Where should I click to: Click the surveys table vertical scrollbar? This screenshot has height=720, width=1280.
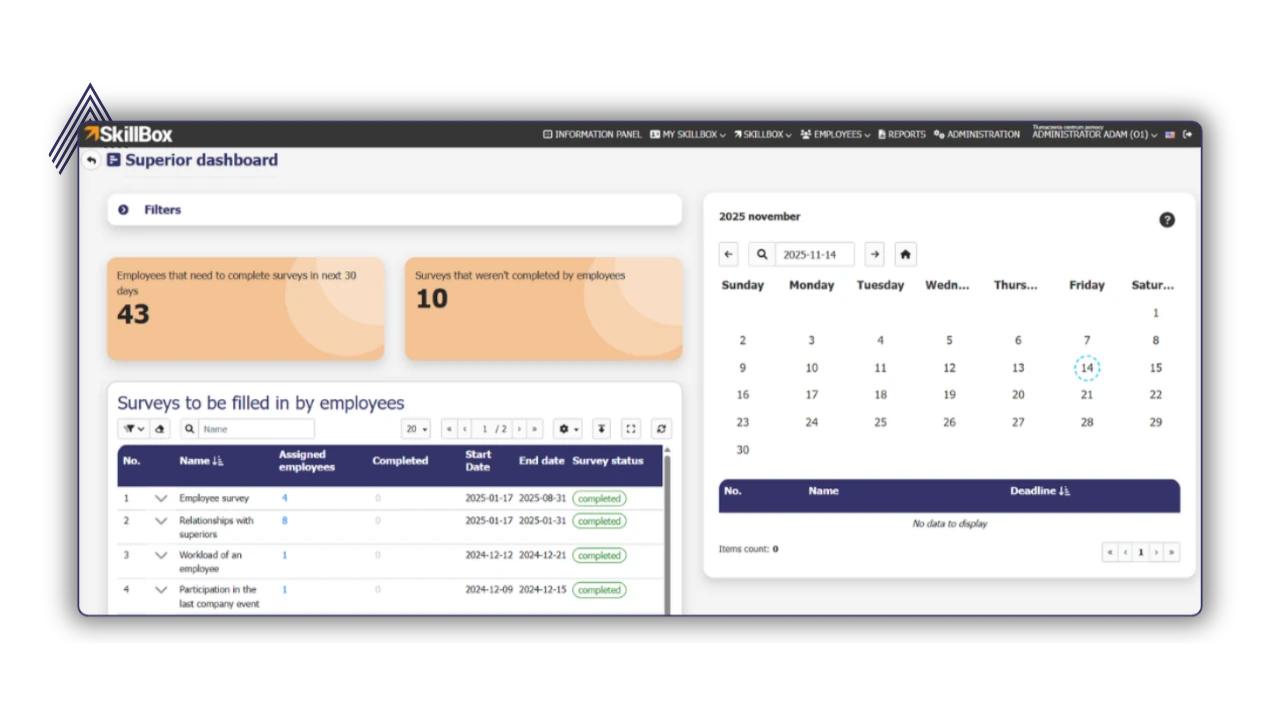pos(665,520)
